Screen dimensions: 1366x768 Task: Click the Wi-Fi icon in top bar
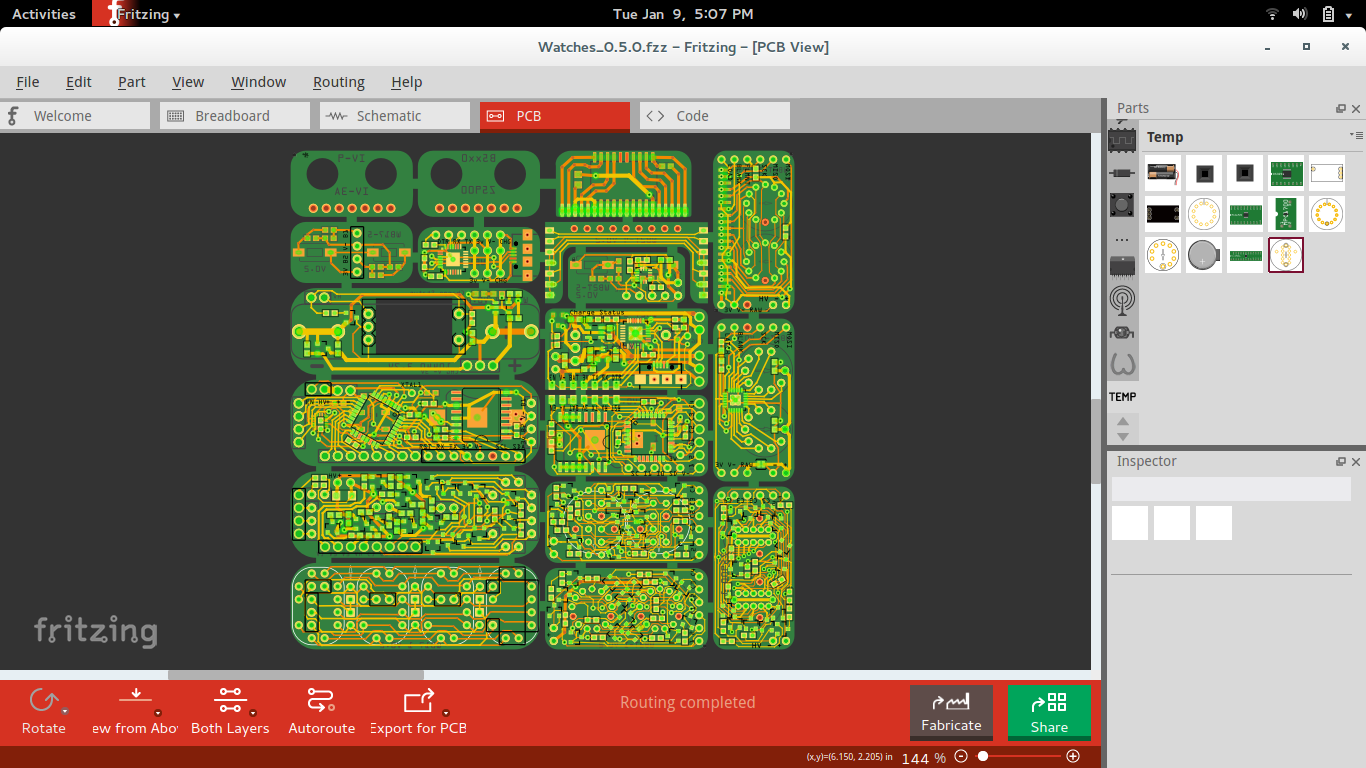[x=1273, y=14]
